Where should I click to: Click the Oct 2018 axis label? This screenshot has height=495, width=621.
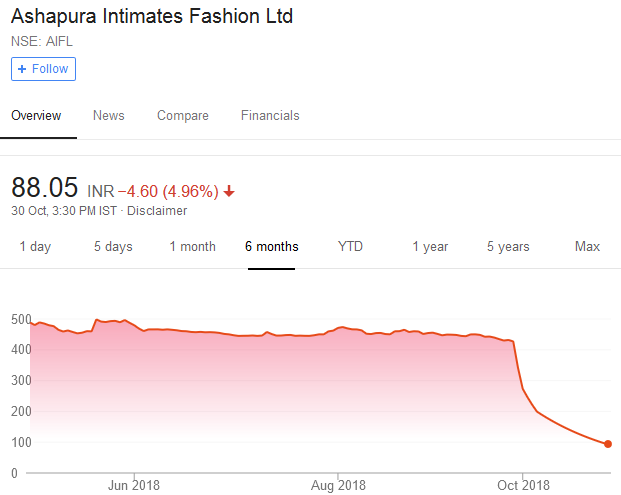tap(524, 486)
